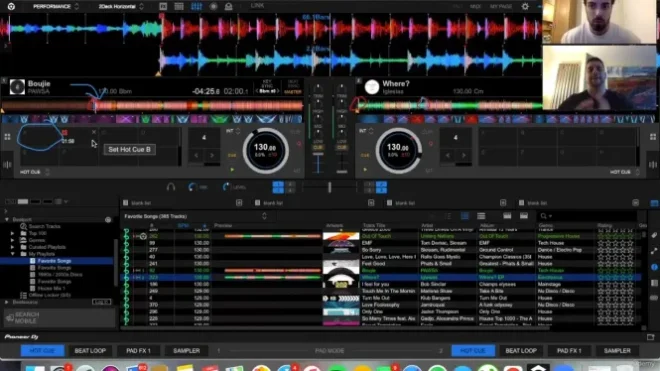Select left BEAT LOOP pad mode tab
This screenshot has width=660, height=371.
(x=90, y=351)
